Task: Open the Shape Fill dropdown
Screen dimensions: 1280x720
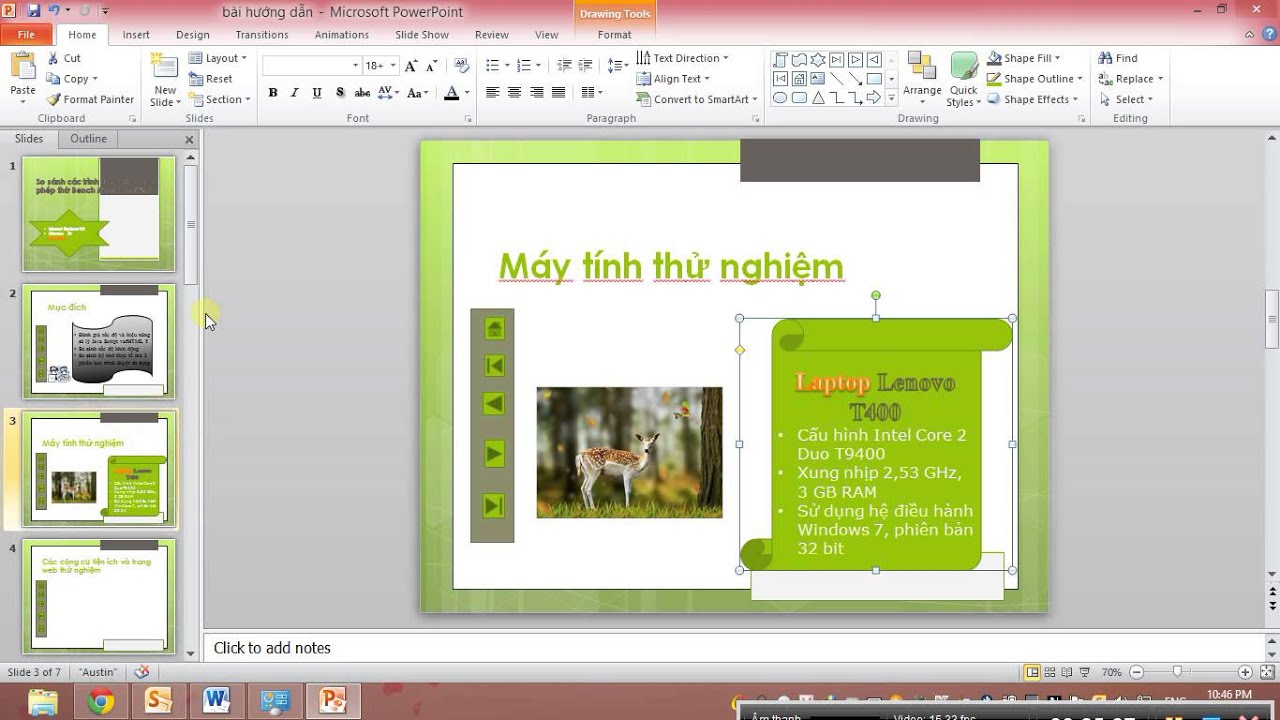Action: coord(1024,58)
